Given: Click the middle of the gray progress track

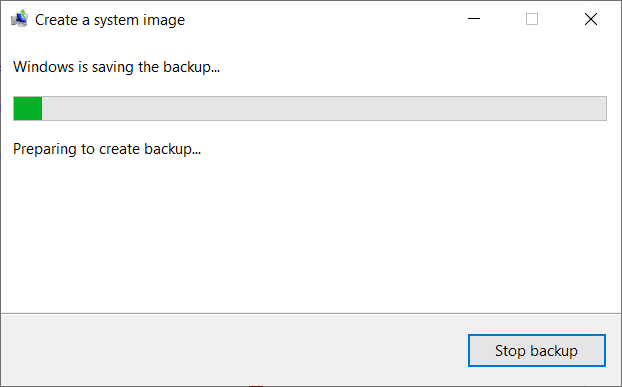Looking at the screenshot, I should 324,108.
